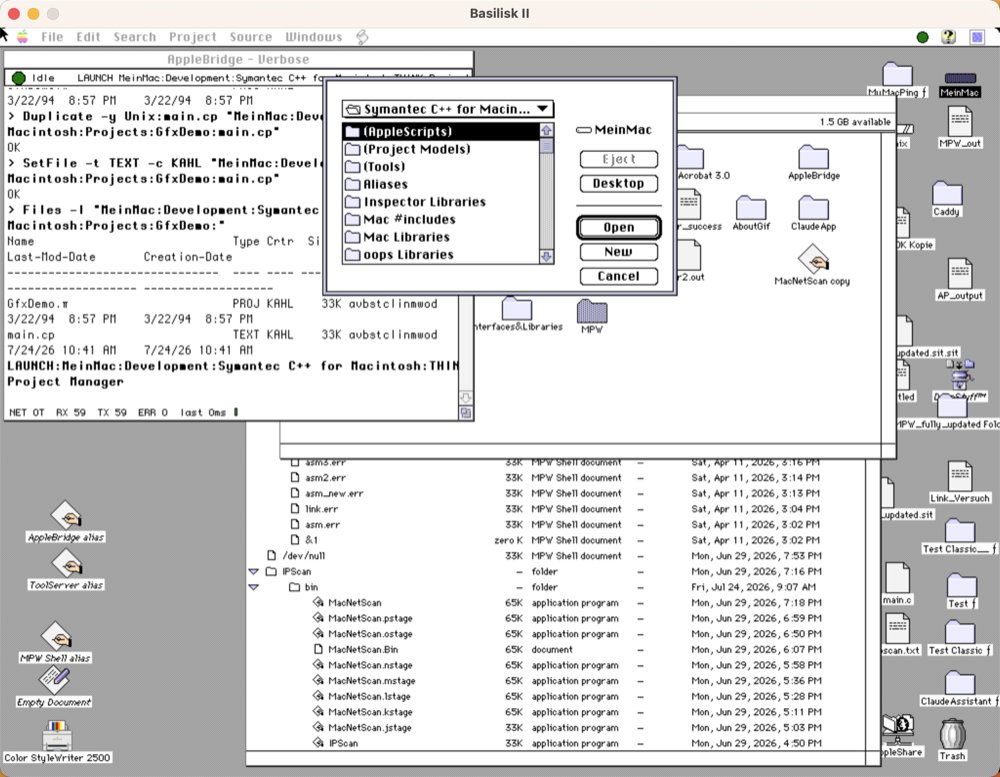This screenshot has height=777, width=1000.
Task: Click the file list scroll down arrow
Action: click(x=547, y=256)
